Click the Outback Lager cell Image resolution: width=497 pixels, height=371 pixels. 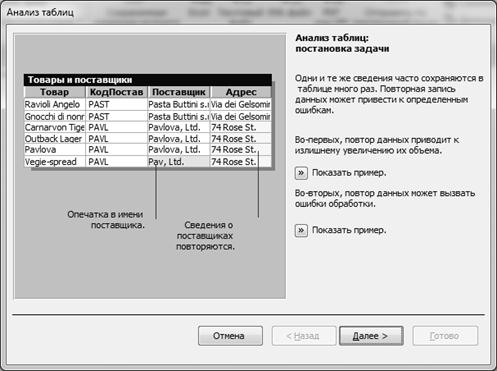55,139
